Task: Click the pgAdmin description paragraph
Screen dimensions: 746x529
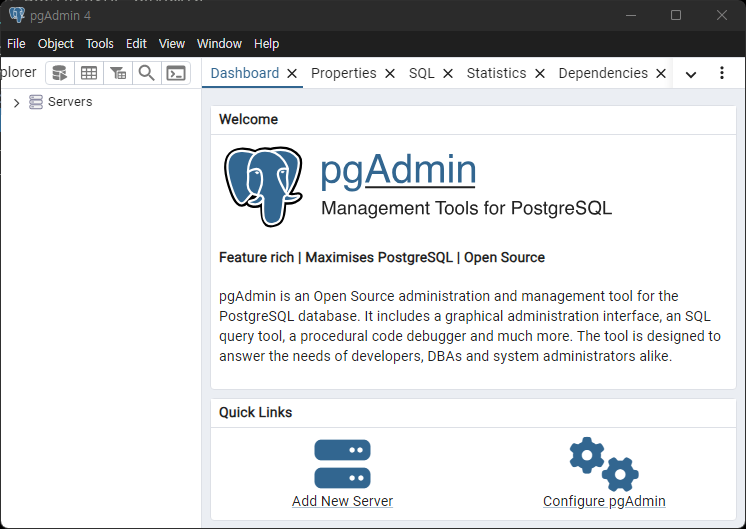Action: coord(470,326)
